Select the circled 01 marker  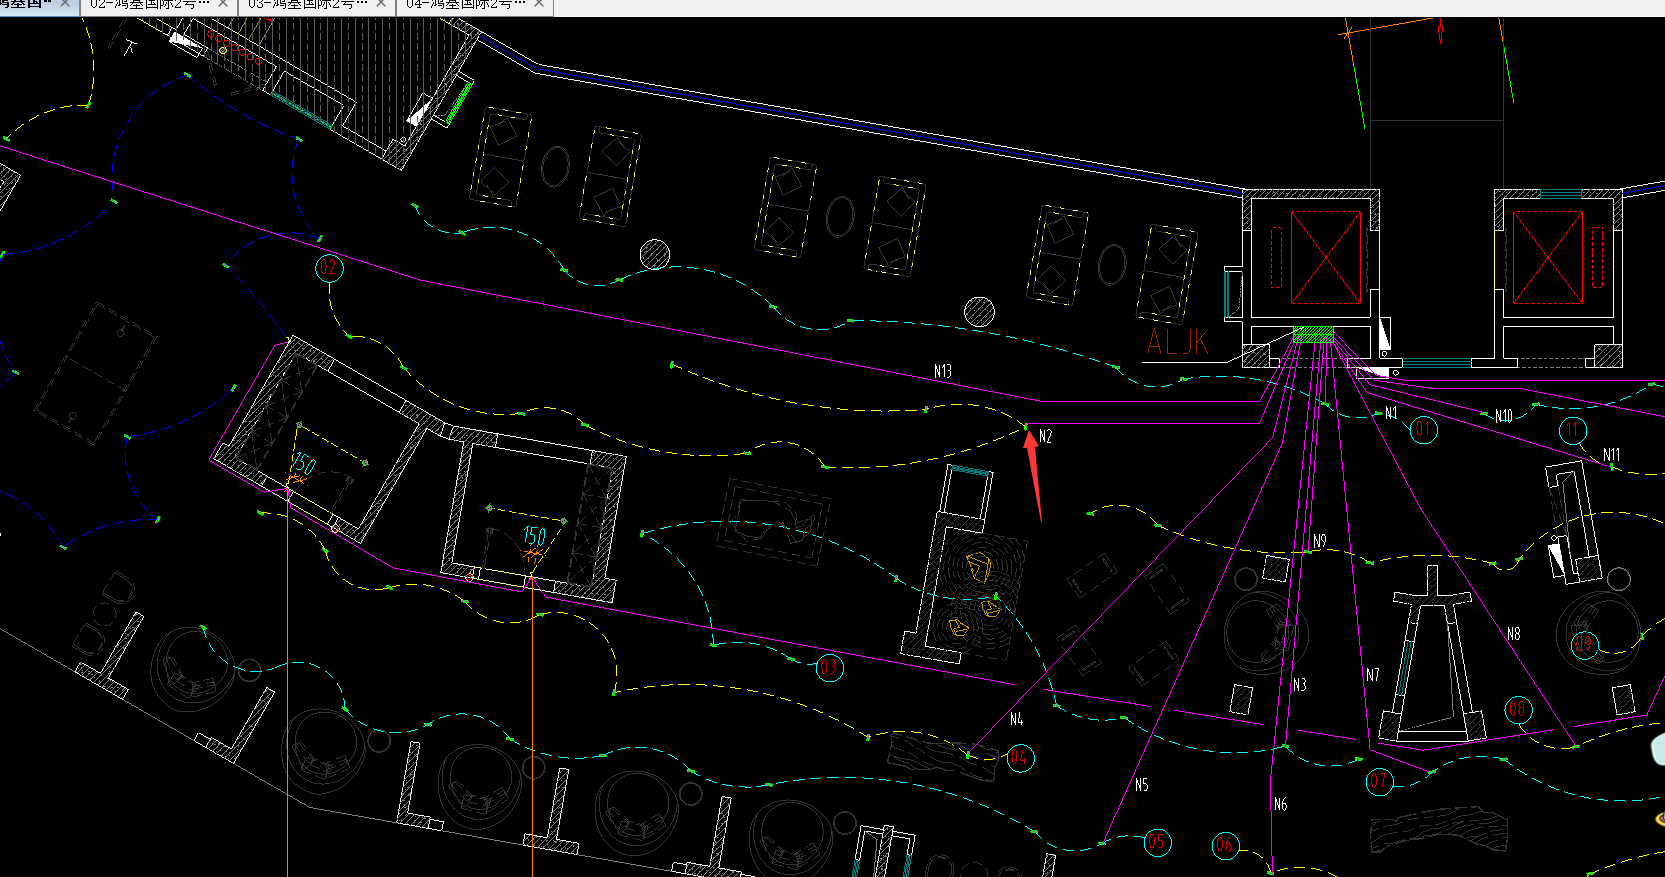point(1423,430)
